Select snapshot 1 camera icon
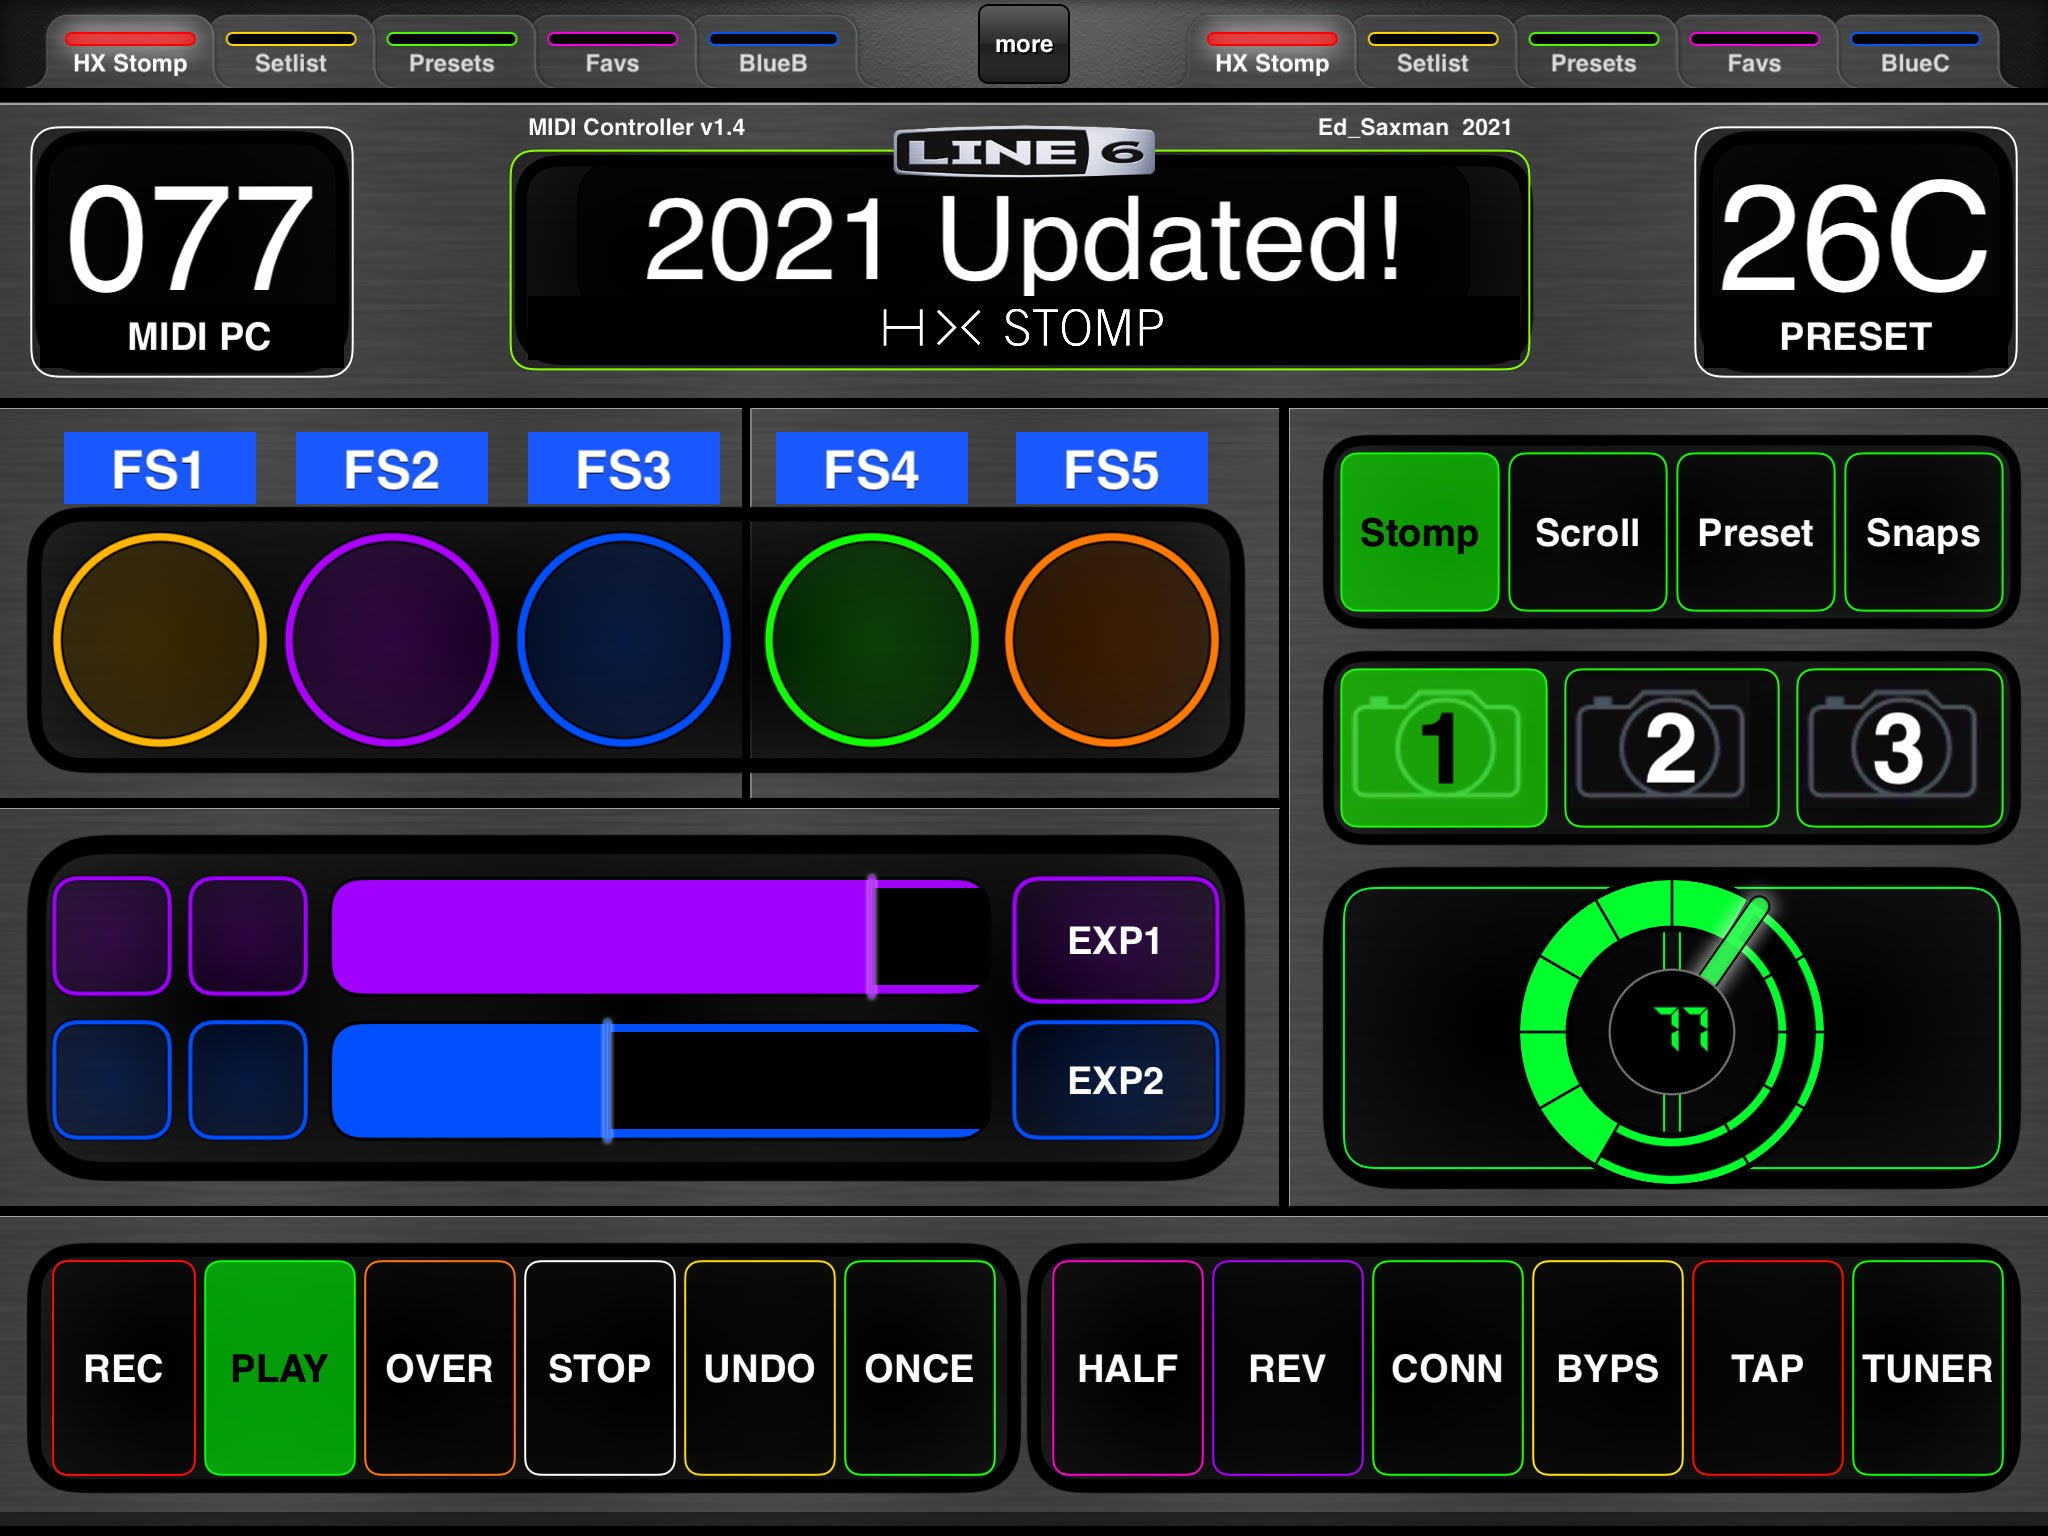Screen dimensions: 2048x1536 1443,748
